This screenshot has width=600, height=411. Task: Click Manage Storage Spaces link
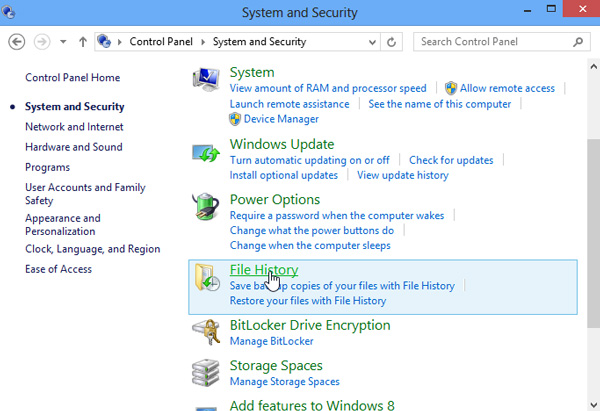[284, 382]
